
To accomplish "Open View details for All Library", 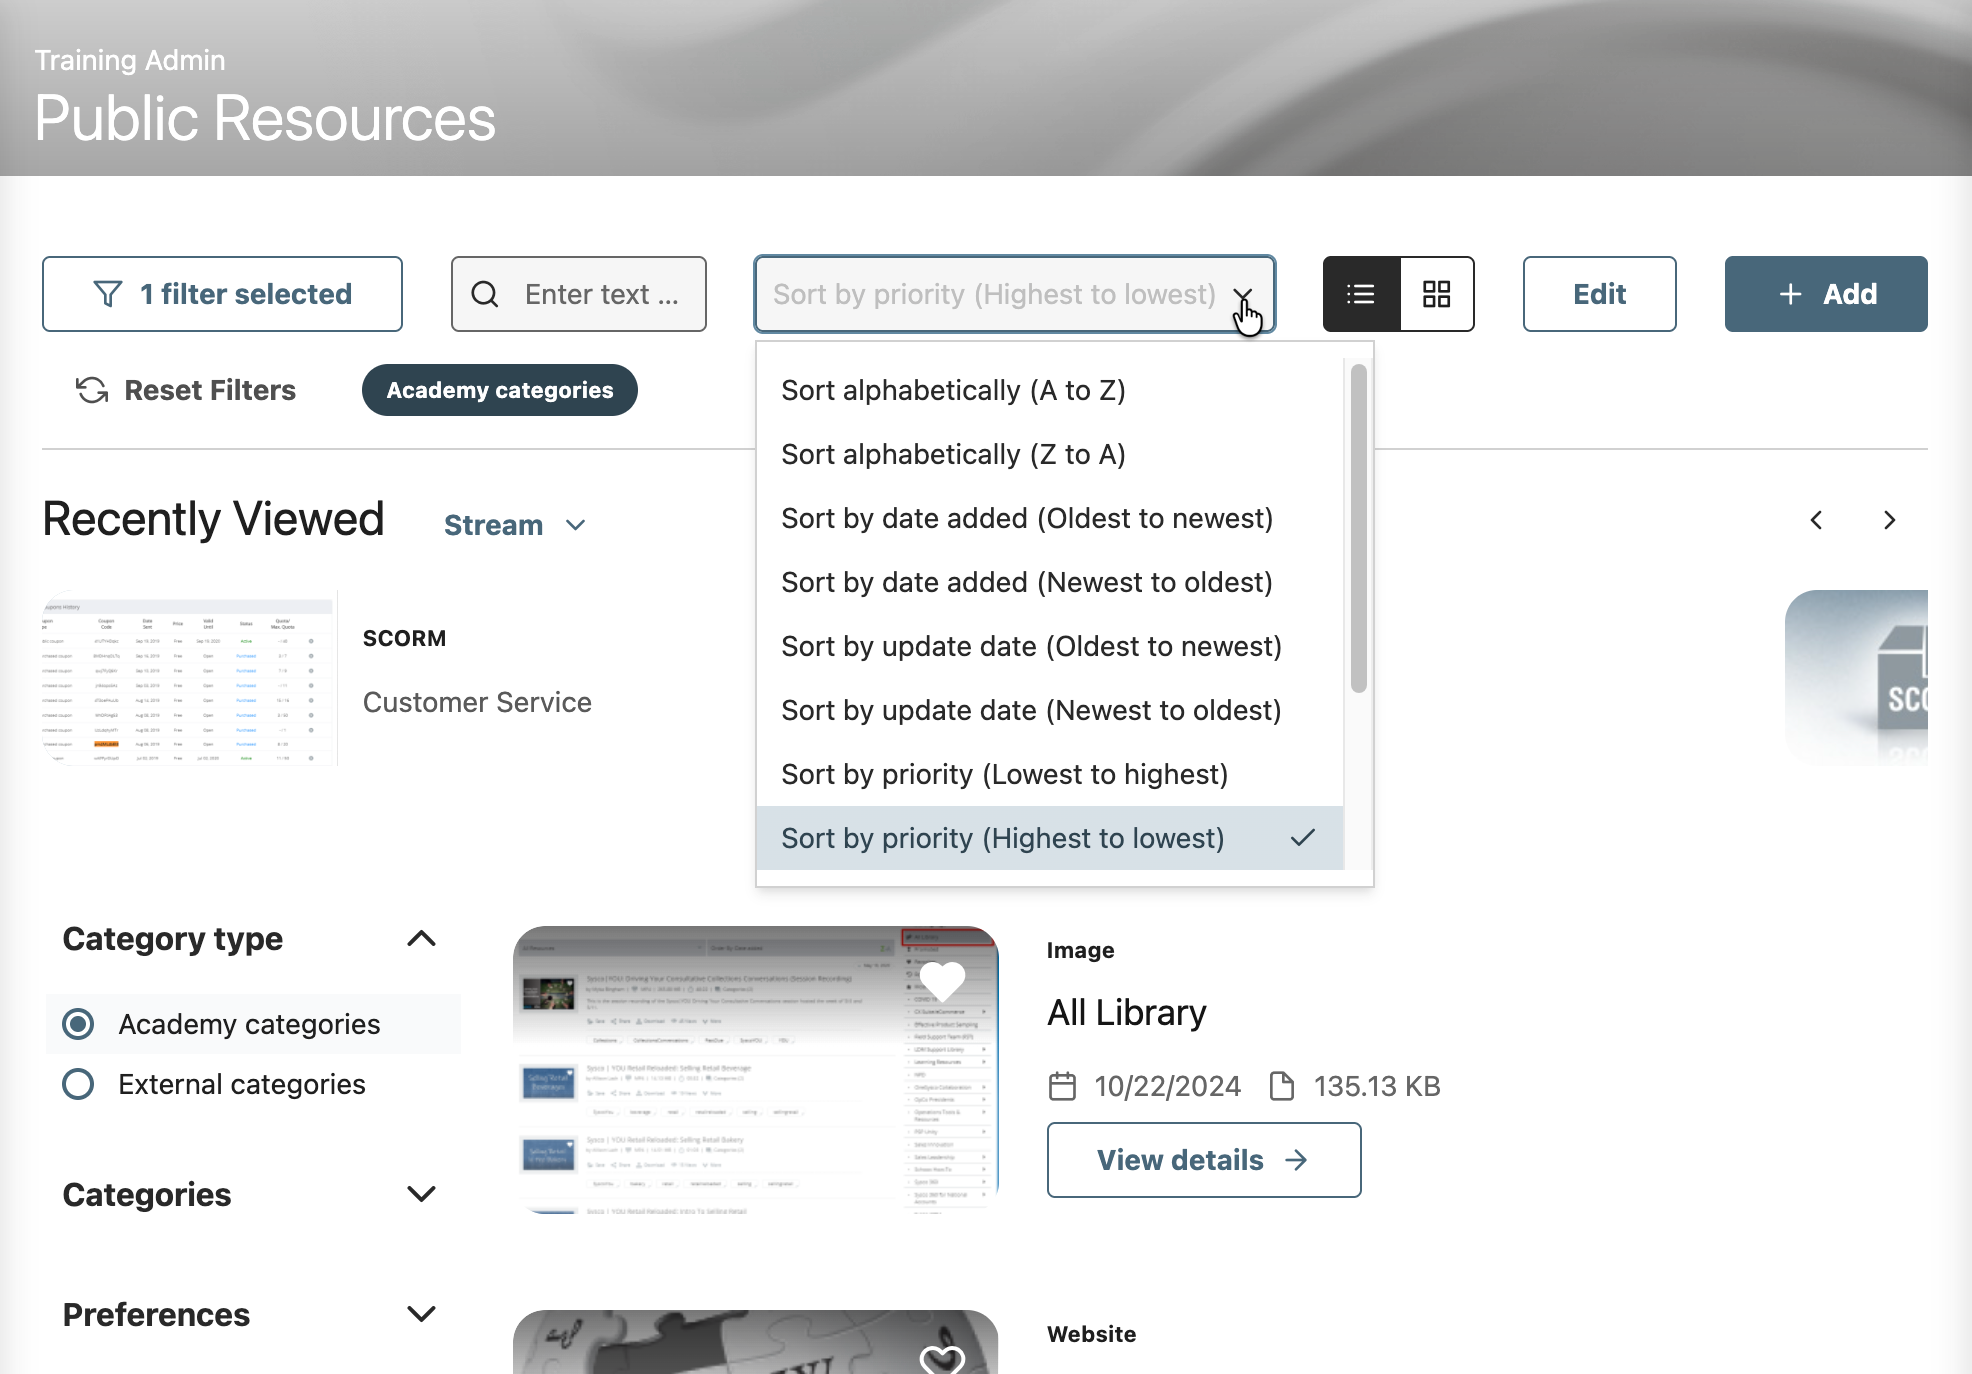I will 1203,1160.
